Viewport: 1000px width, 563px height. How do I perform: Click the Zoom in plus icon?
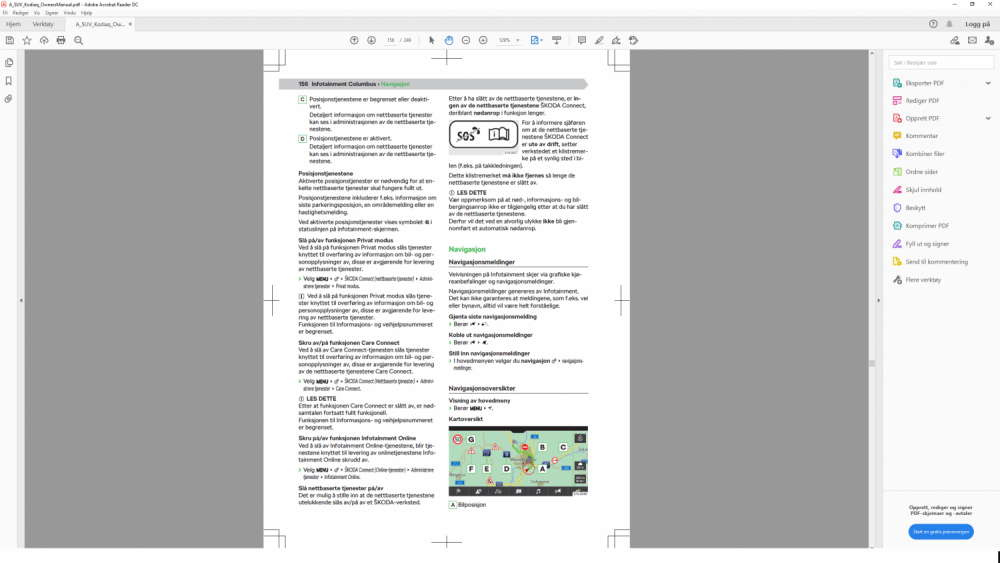point(483,40)
